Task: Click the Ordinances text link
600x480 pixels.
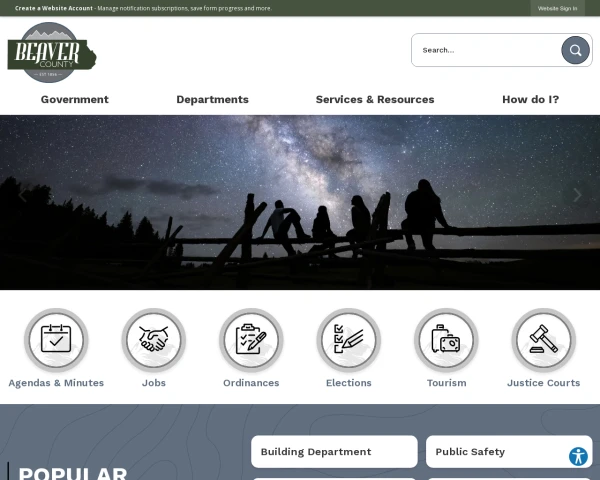Action: tap(251, 383)
